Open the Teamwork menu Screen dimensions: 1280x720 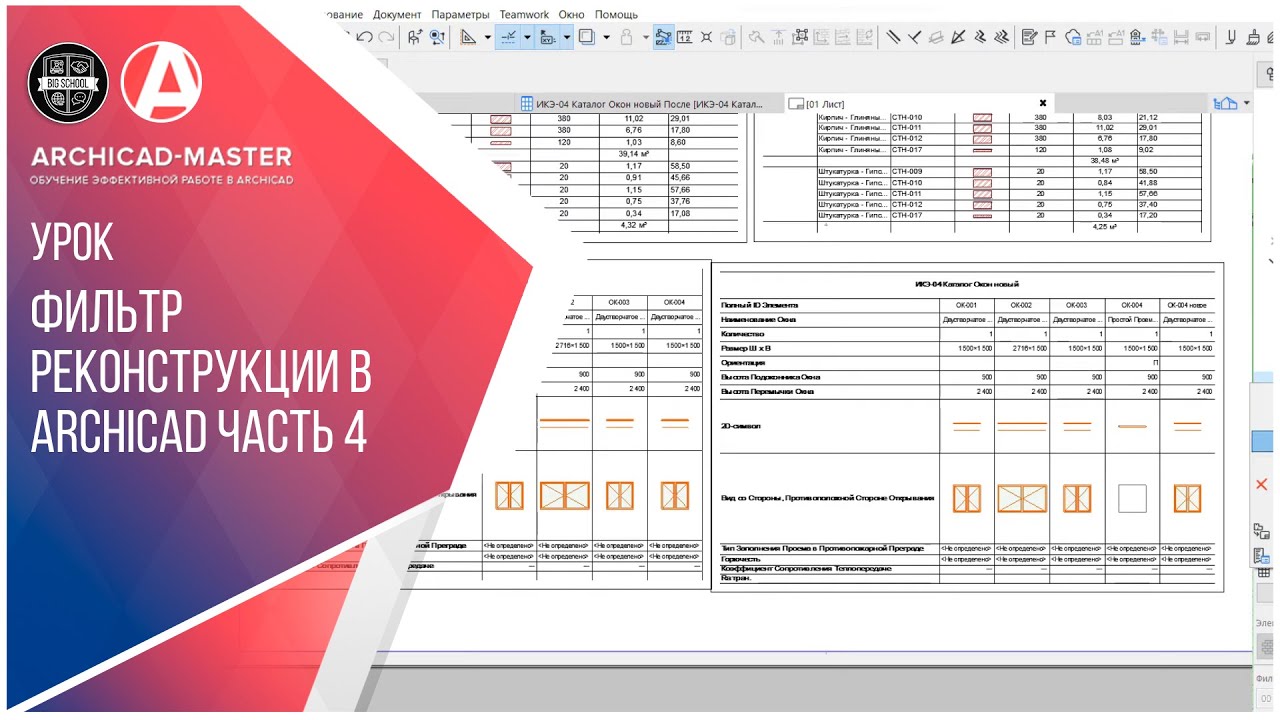pos(524,15)
